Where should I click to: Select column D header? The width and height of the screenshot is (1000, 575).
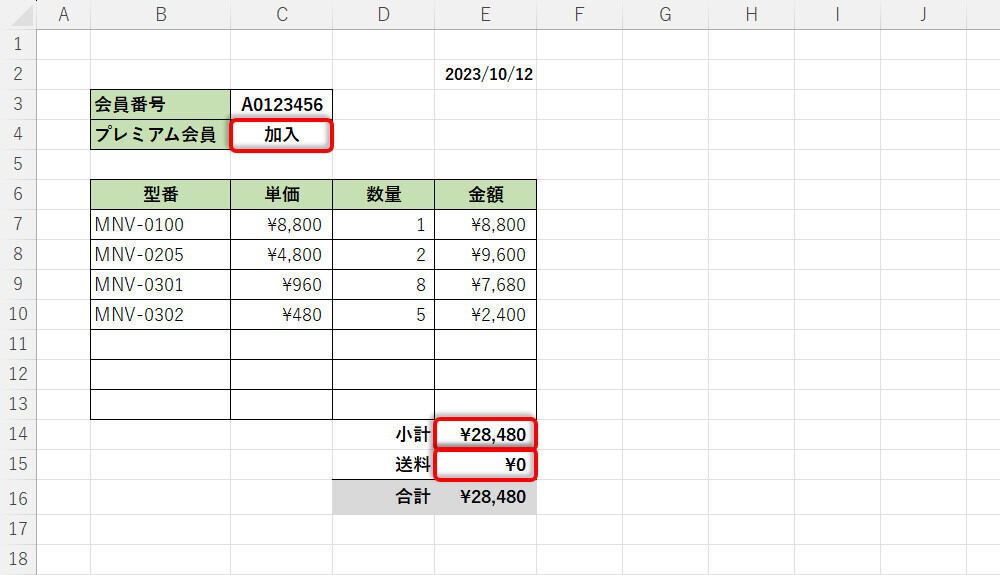click(384, 15)
